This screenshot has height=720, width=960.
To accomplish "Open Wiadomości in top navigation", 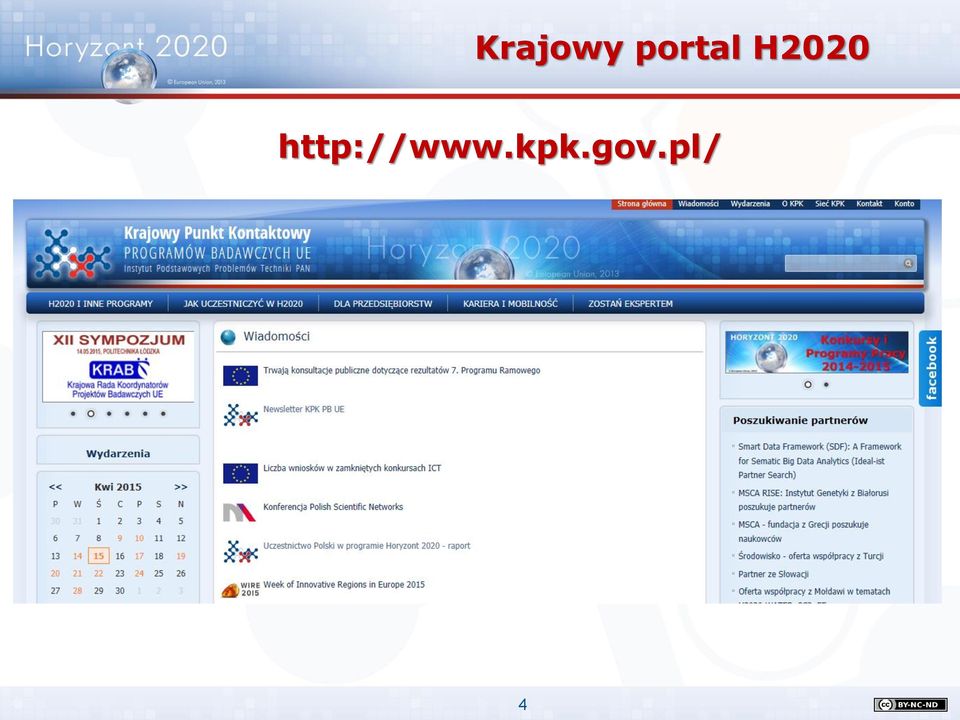I will [x=698, y=204].
